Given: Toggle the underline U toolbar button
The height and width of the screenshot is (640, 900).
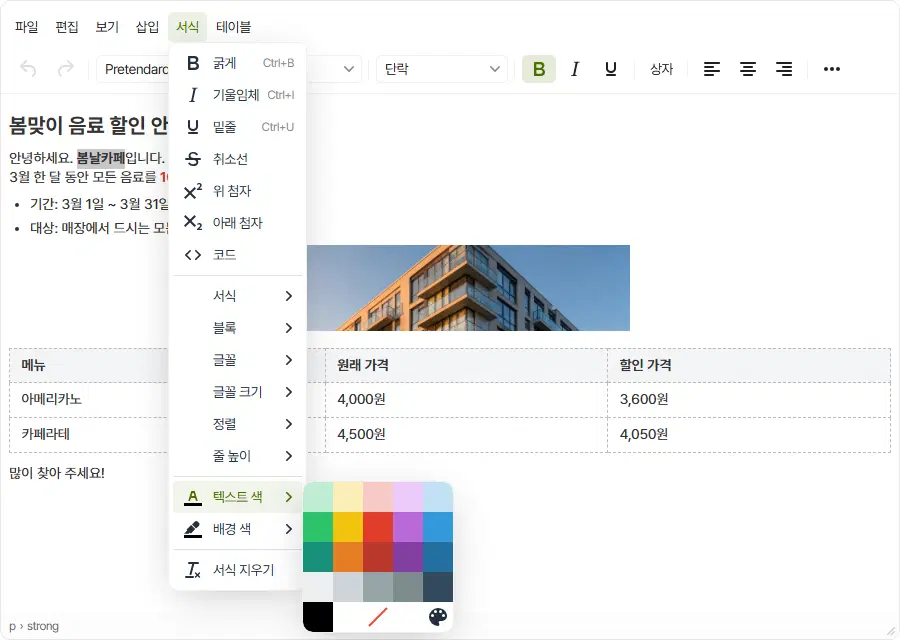Looking at the screenshot, I should pos(611,69).
